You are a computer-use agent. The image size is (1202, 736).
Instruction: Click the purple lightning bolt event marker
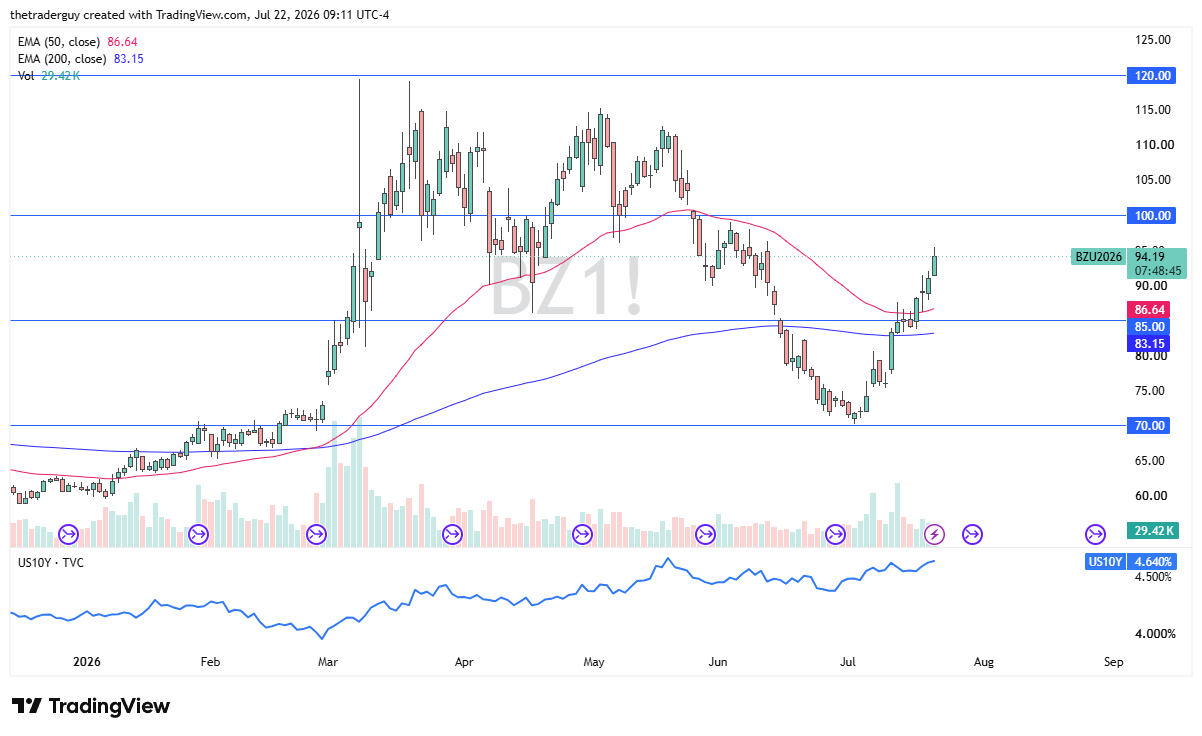pos(934,535)
